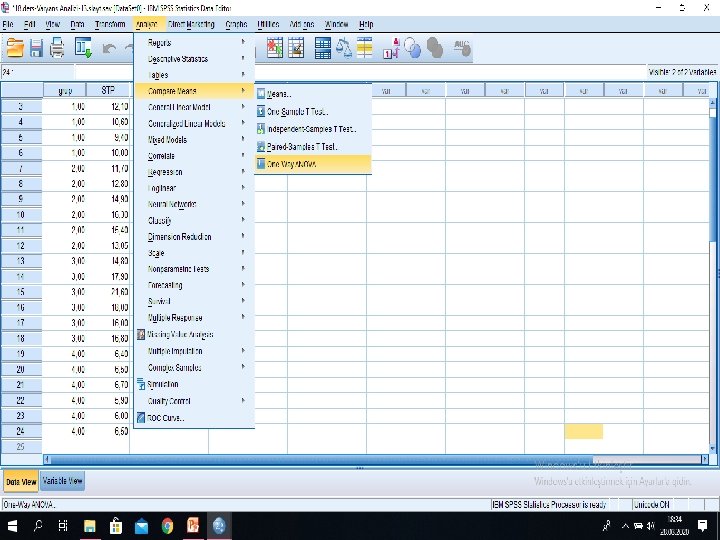Expand Descriptive Statistics submenu
720x540 pixels.
(195, 59)
